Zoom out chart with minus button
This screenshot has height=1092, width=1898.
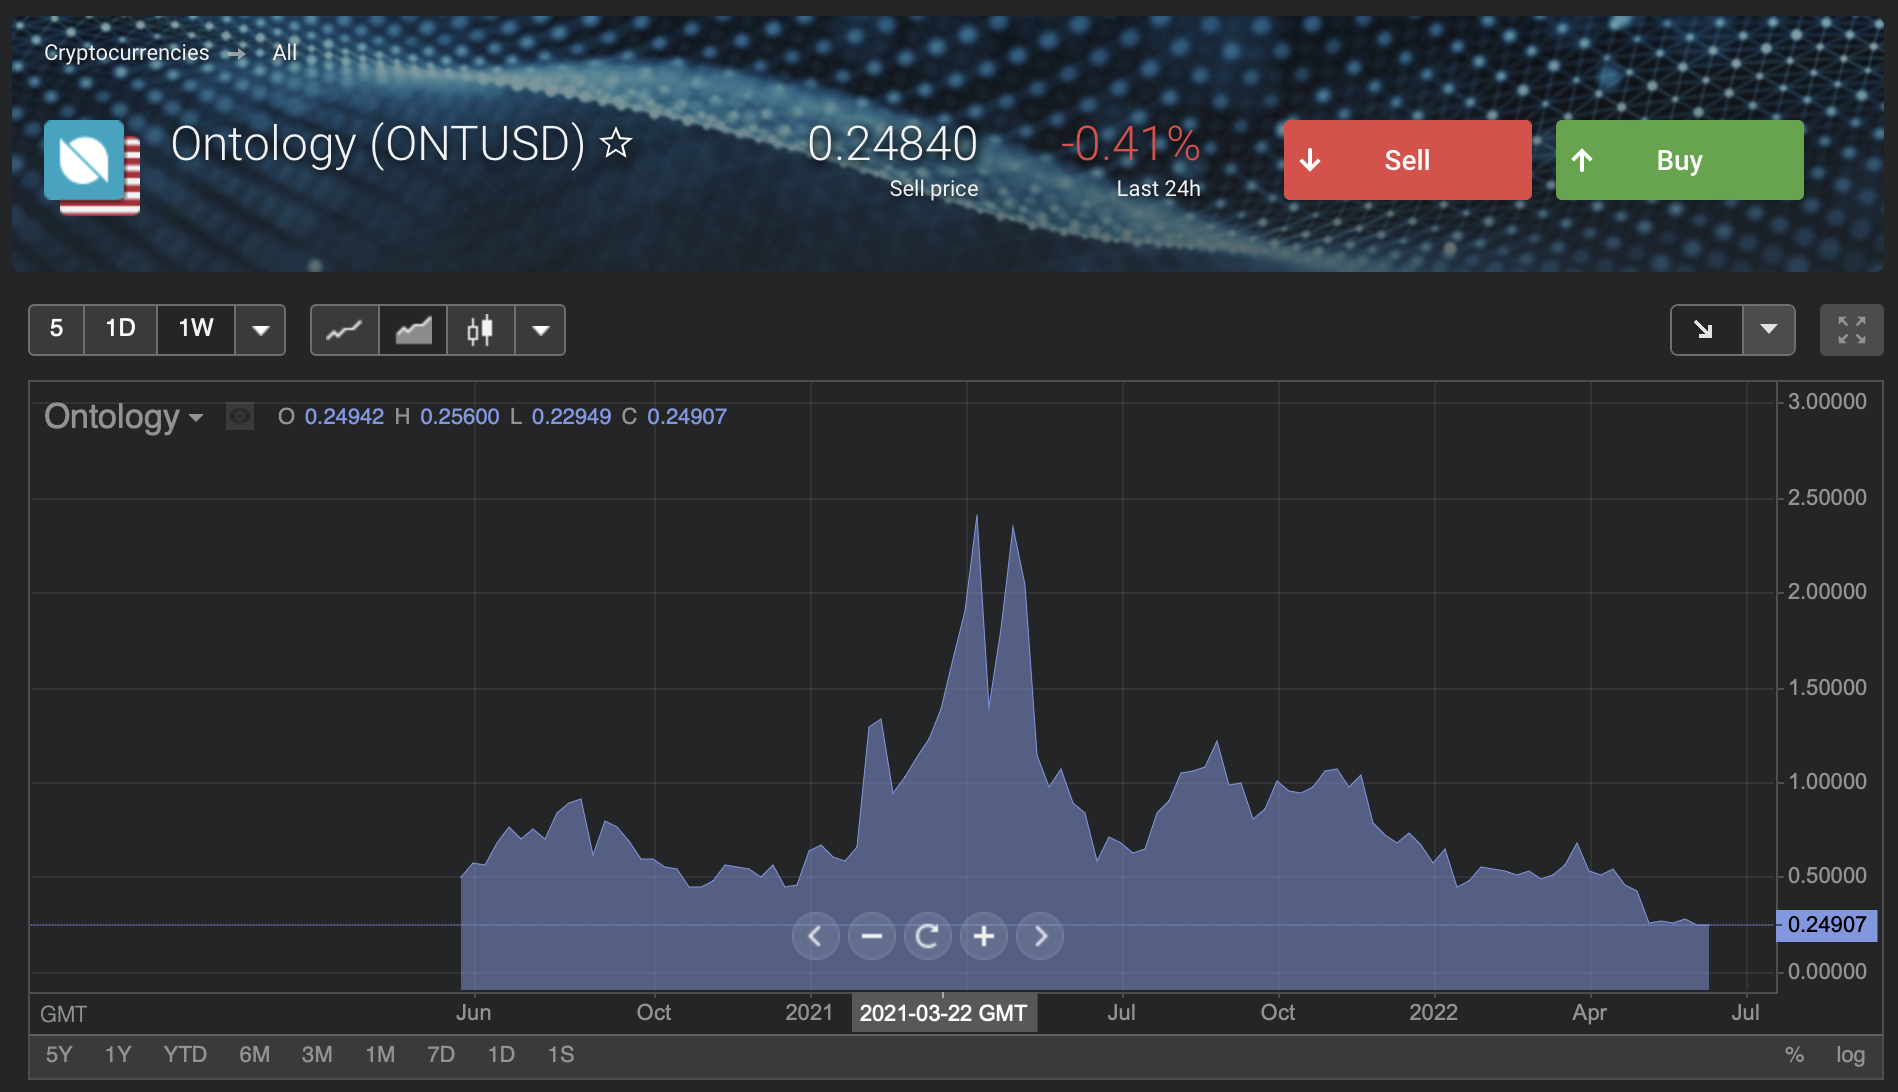[871, 936]
